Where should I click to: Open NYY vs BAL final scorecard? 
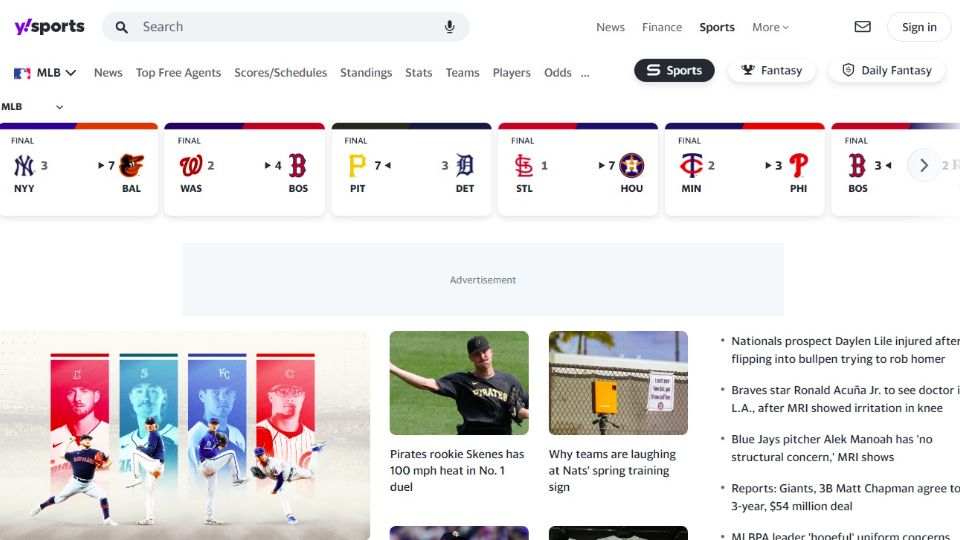(x=78, y=170)
